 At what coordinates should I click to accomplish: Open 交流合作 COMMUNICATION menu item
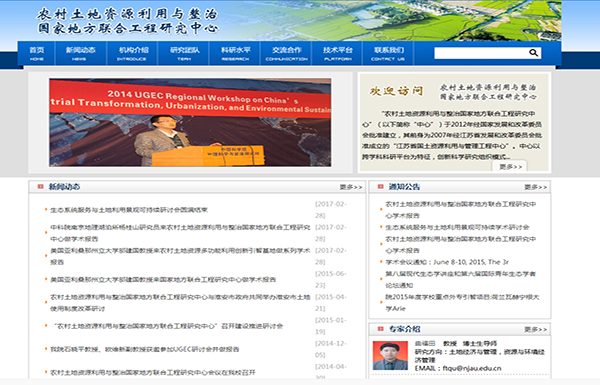coord(287,53)
